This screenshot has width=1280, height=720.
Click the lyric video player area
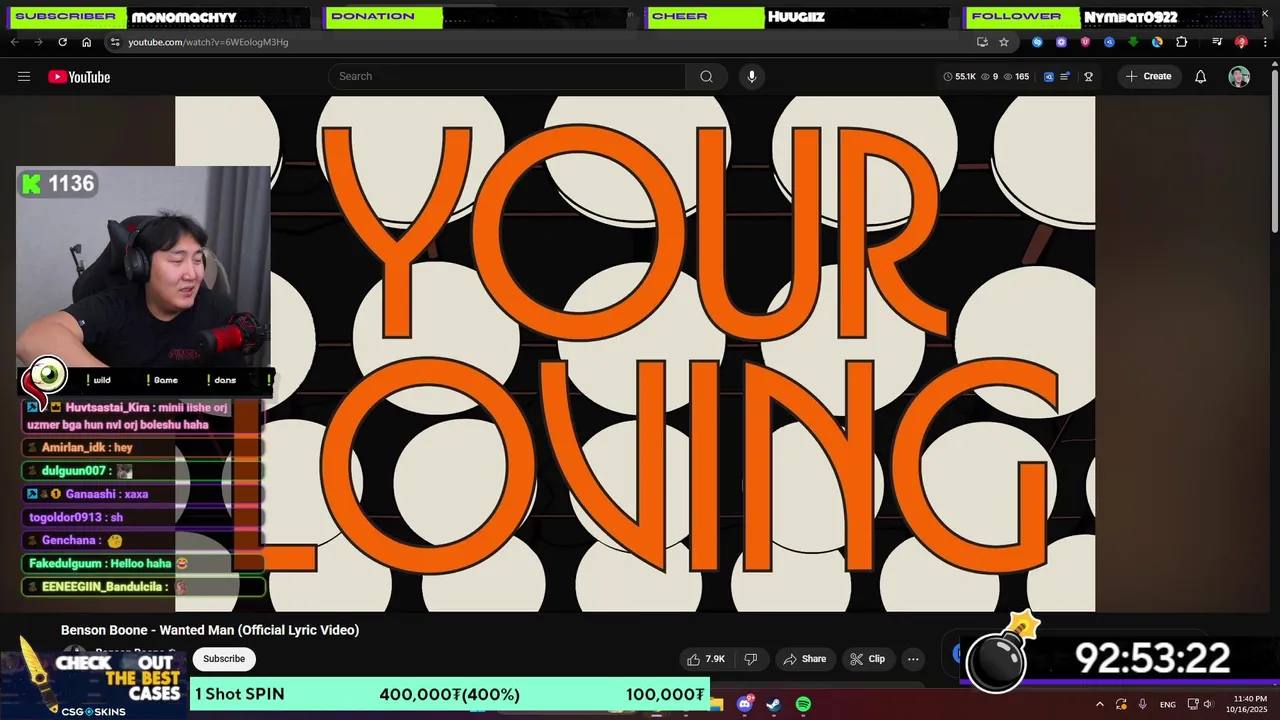point(635,354)
